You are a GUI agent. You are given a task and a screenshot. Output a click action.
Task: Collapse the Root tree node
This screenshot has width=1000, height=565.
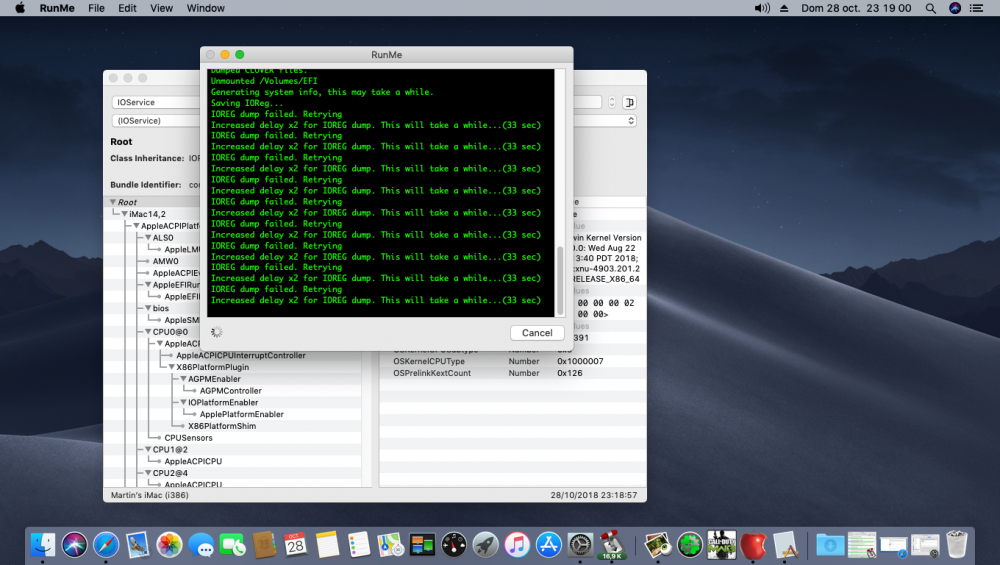(113, 202)
